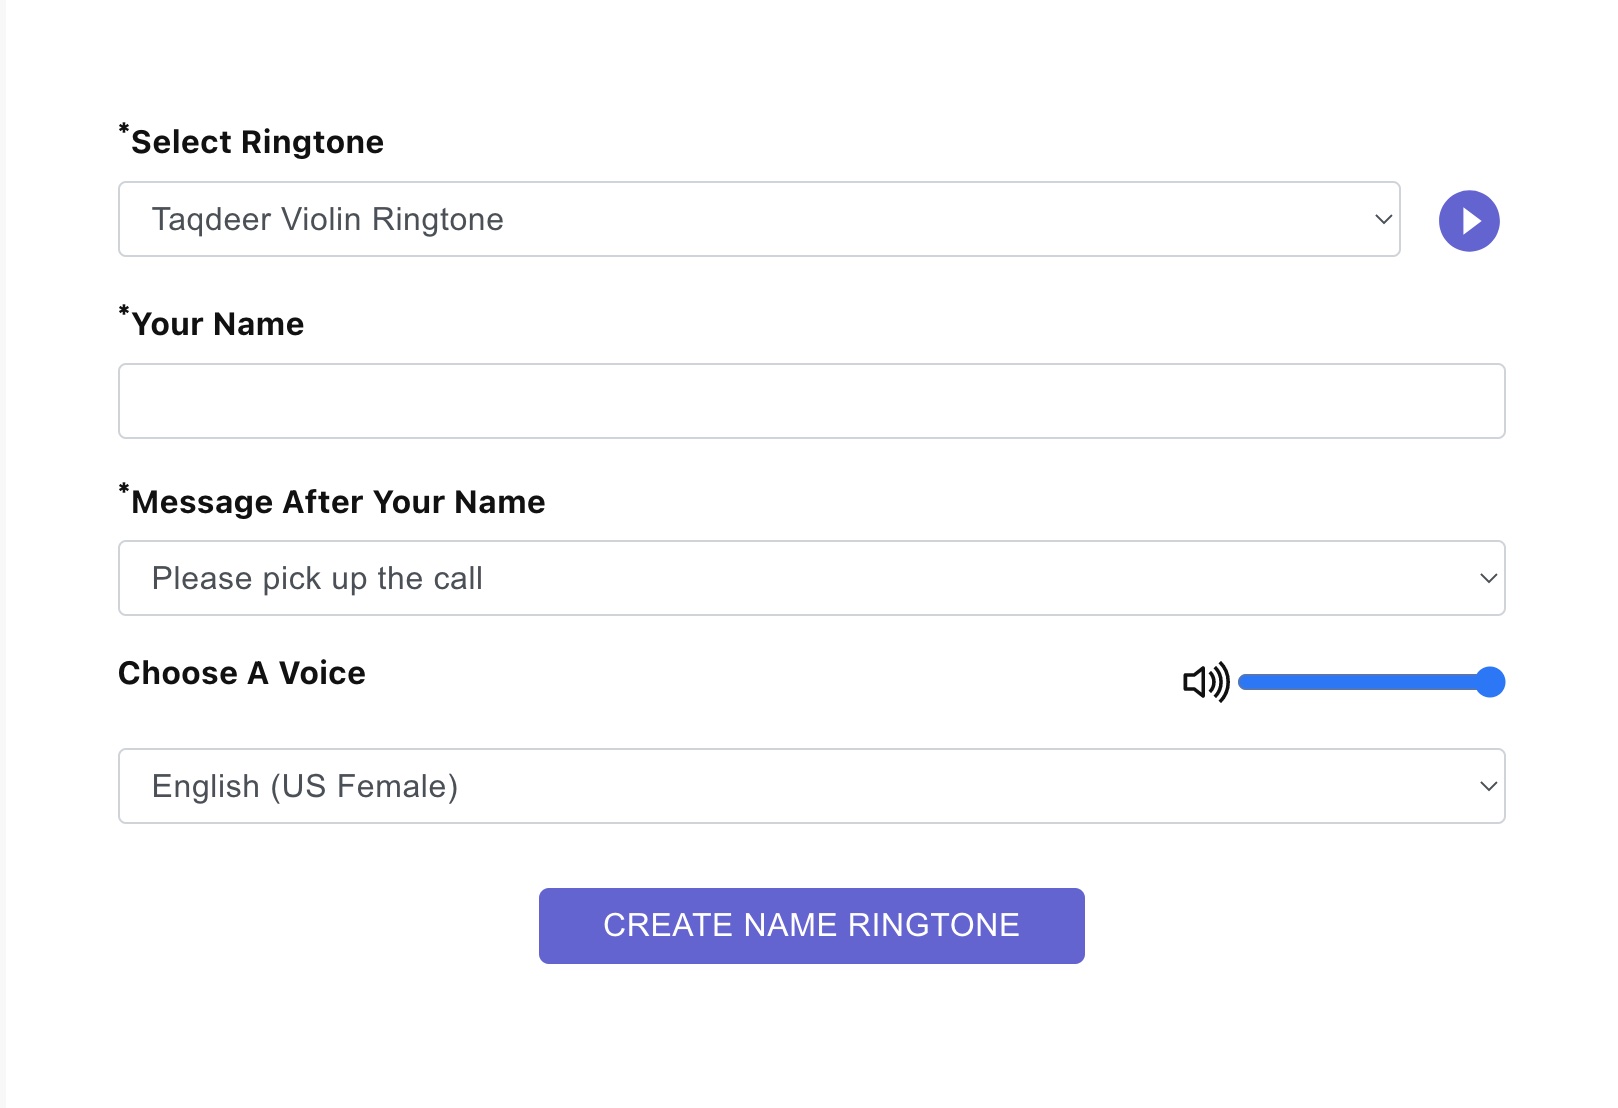Click the asterisk beside Select Ringtone
1618x1108 pixels.
point(124,129)
